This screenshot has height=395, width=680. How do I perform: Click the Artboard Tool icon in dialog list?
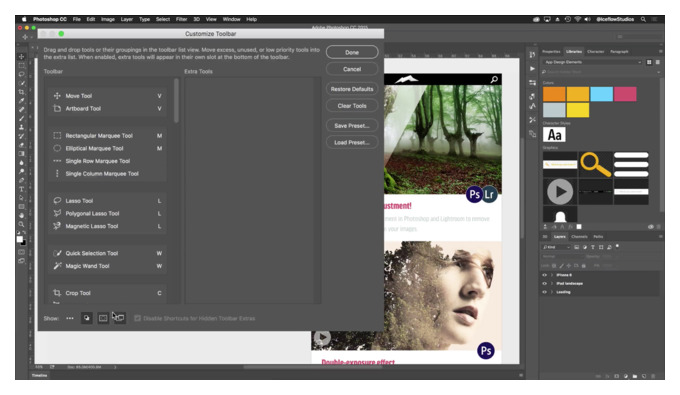coord(57,108)
